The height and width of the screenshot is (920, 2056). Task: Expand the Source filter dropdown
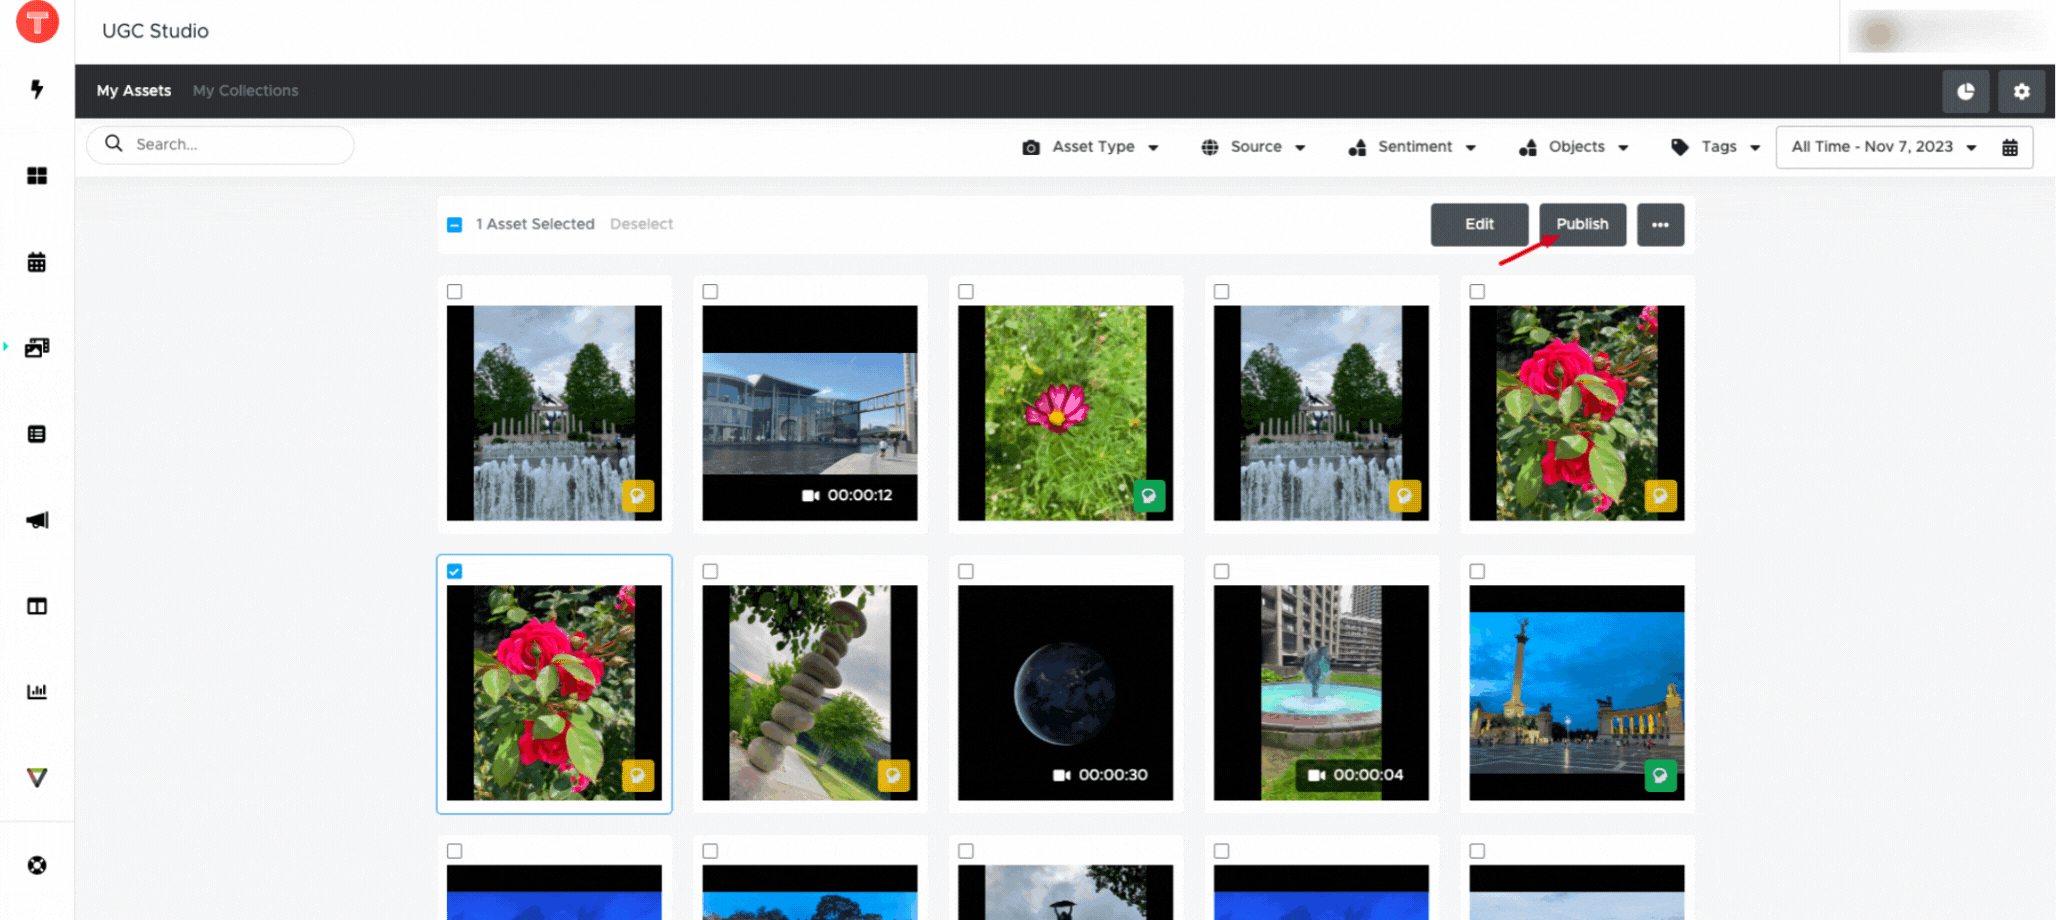(1254, 147)
